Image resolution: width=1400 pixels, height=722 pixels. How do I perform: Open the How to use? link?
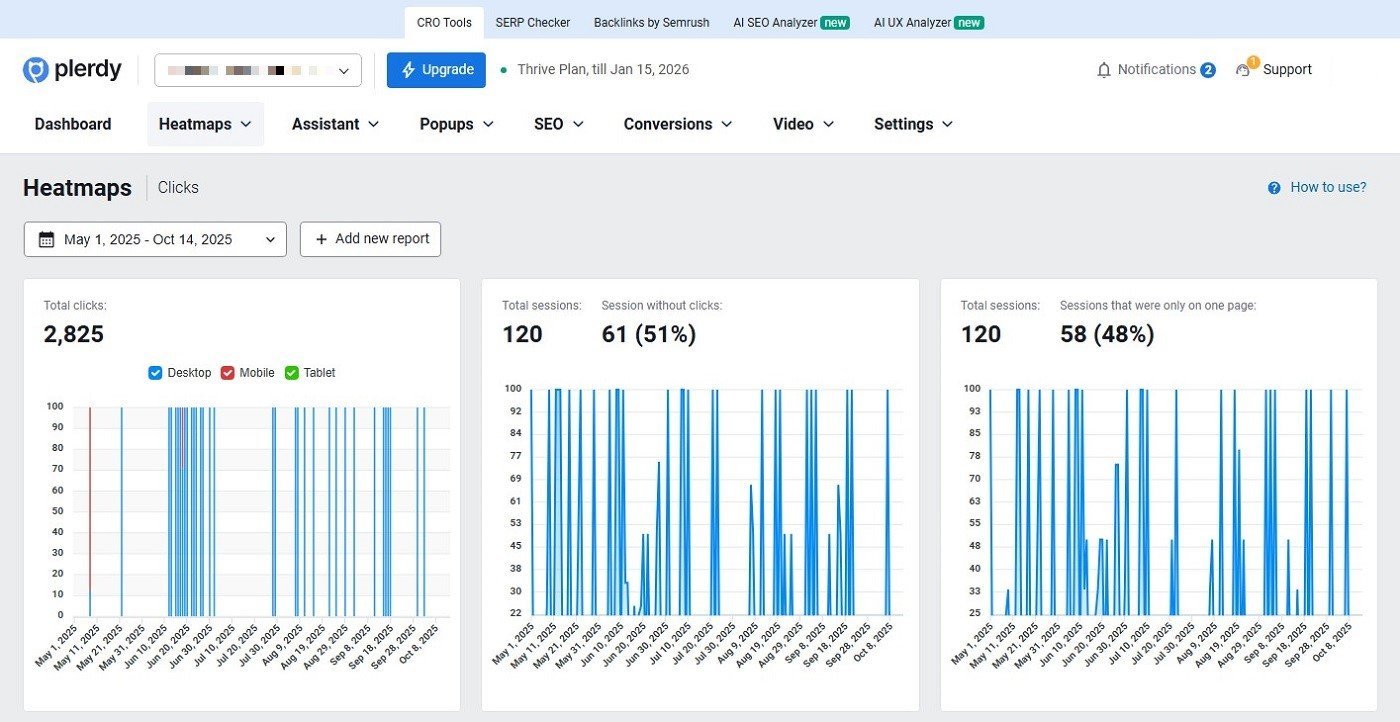tap(1328, 187)
